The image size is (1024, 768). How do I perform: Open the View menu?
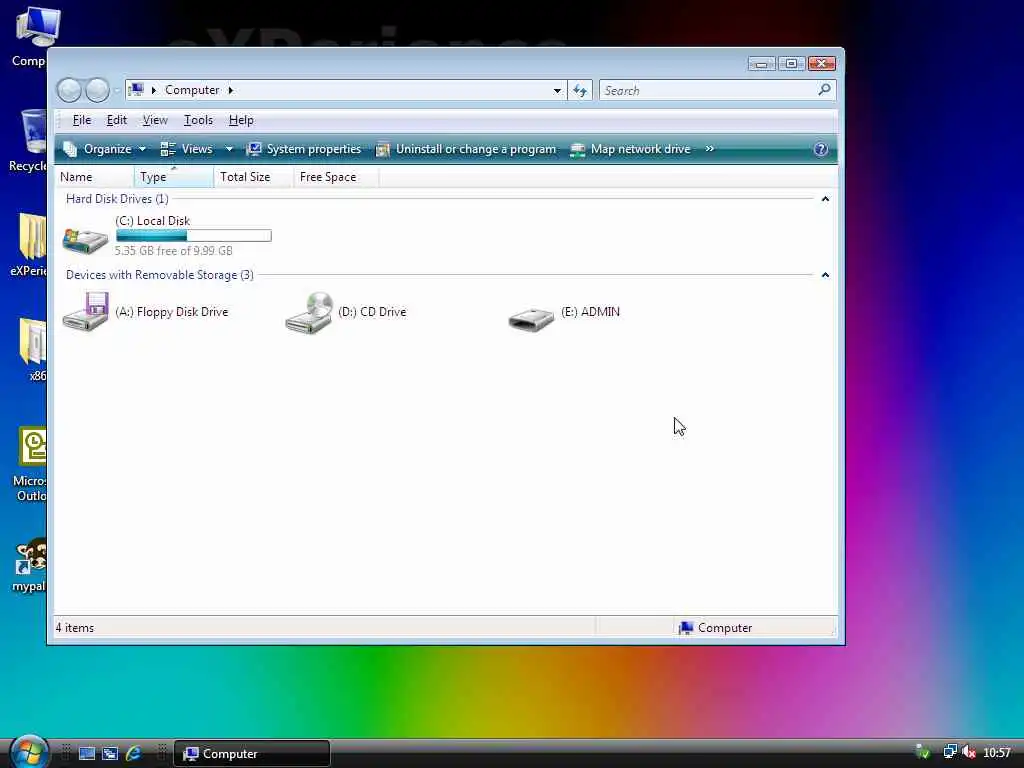pos(155,120)
